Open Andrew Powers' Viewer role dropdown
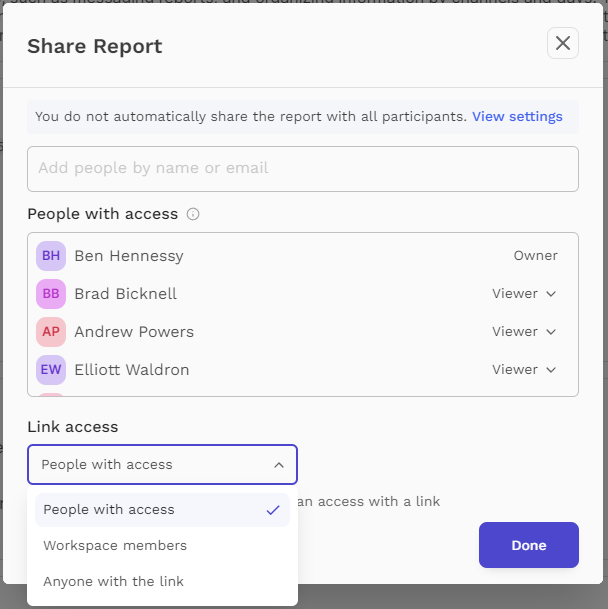Screen dimensions: 608x609 524,332
